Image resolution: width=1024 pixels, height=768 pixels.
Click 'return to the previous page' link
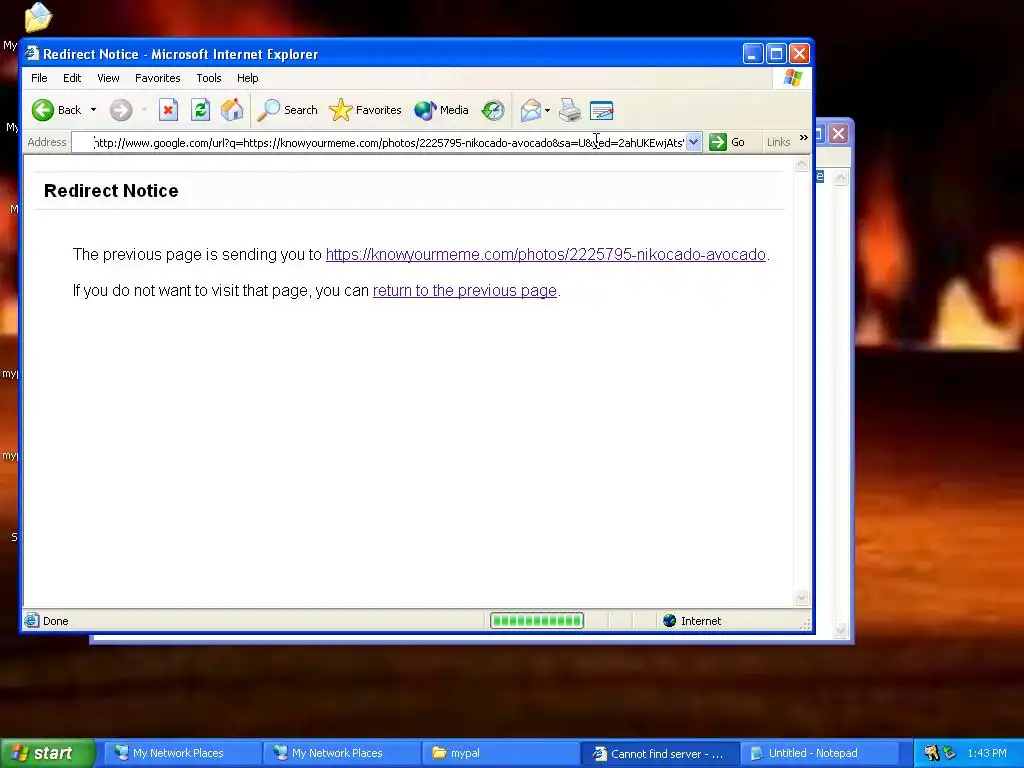point(464,290)
